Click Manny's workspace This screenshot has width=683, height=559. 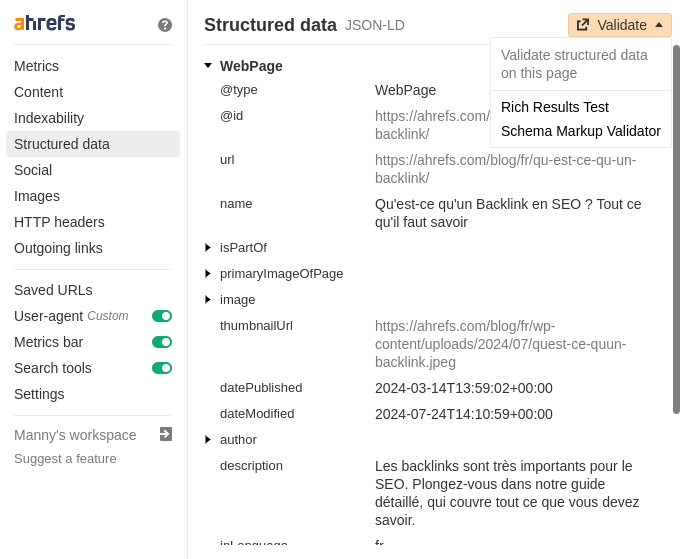click(x=75, y=435)
